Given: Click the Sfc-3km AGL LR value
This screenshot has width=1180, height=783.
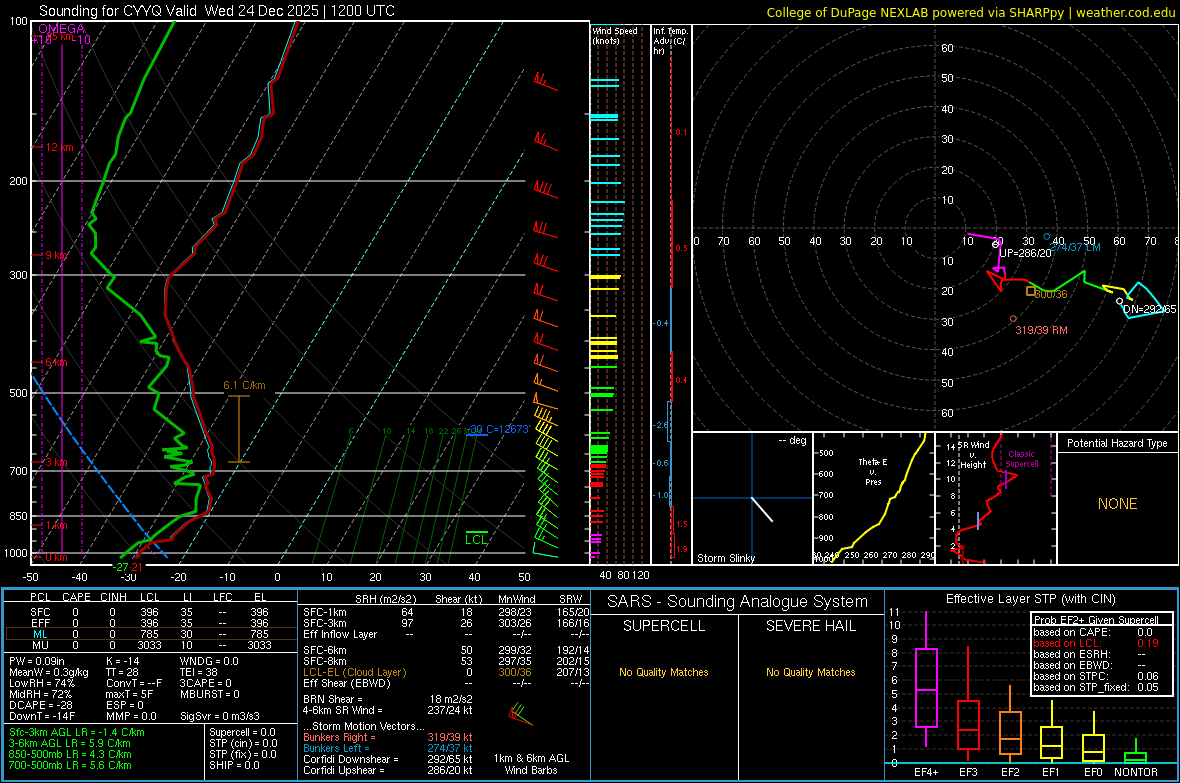Looking at the screenshot, I should coord(77,732).
